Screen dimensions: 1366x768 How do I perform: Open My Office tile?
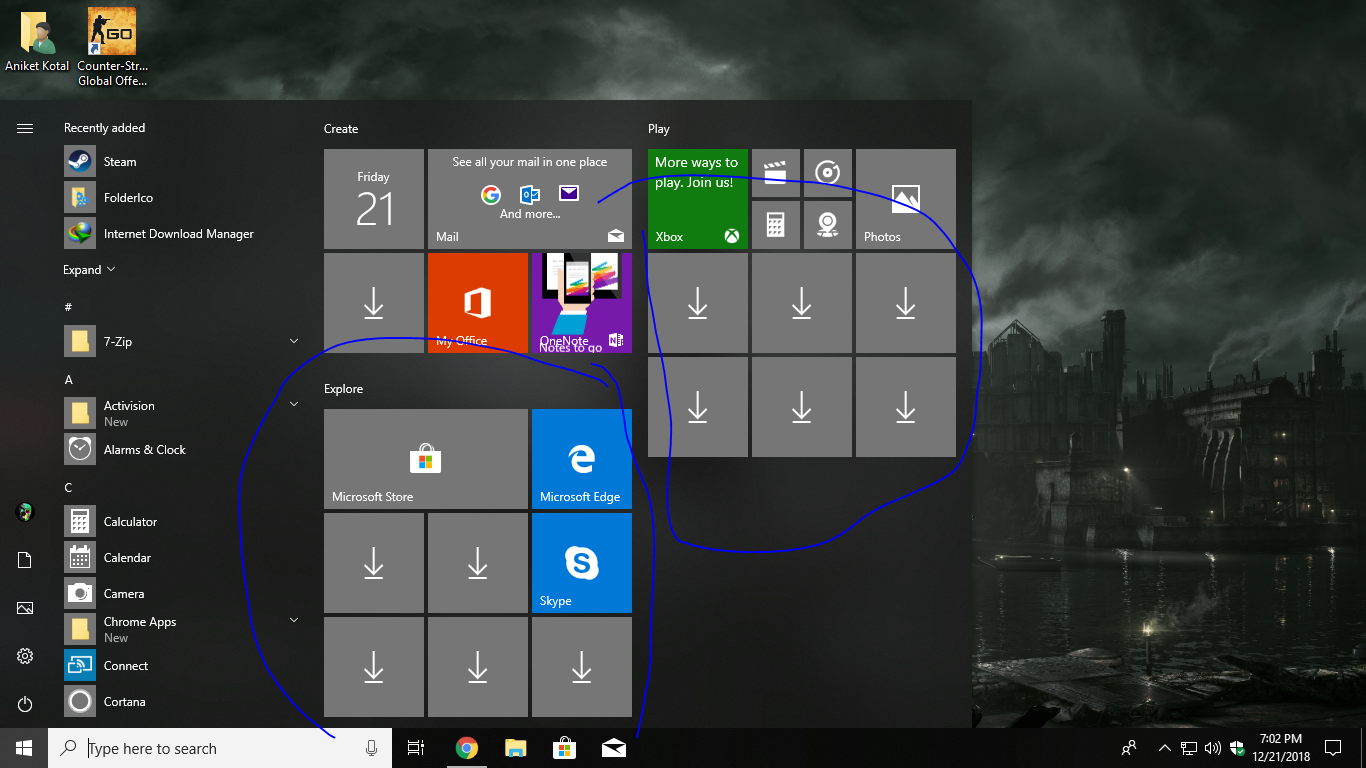pos(478,303)
